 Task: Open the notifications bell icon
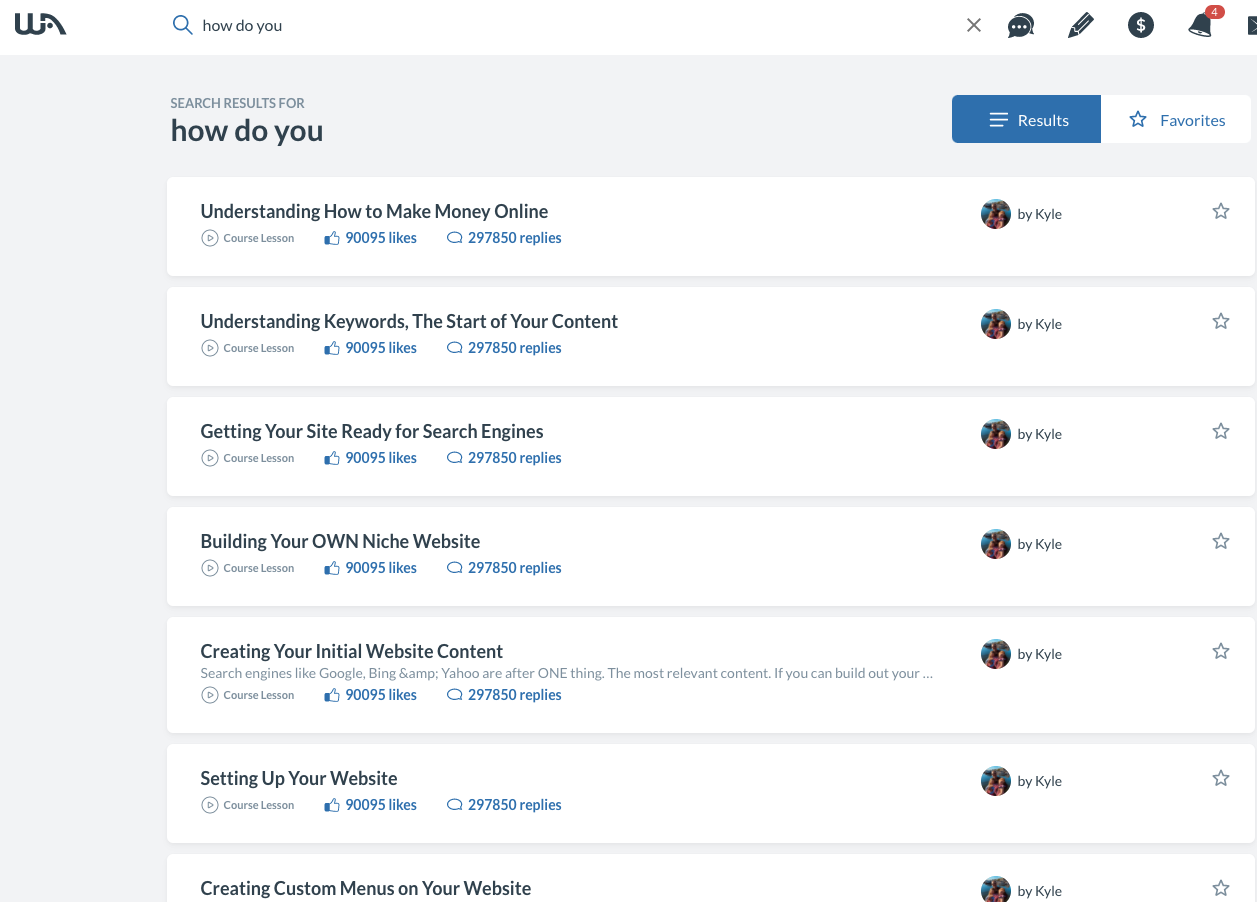click(x=1200, y=26)
